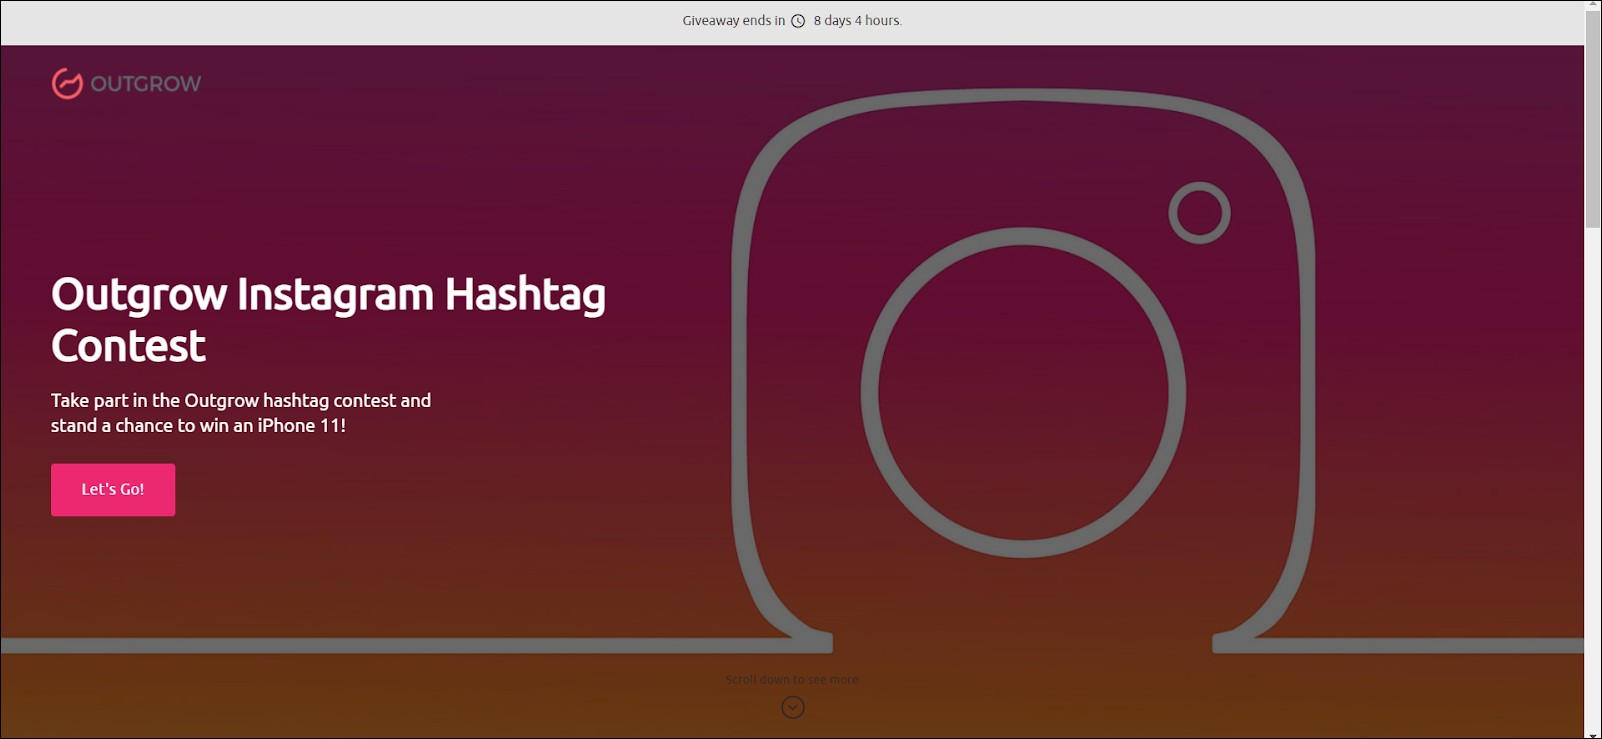The width and height of the screenshot is (1602, 739).
Task: Click the scrollbar up arrow
Action: (x=1593, y=6)
